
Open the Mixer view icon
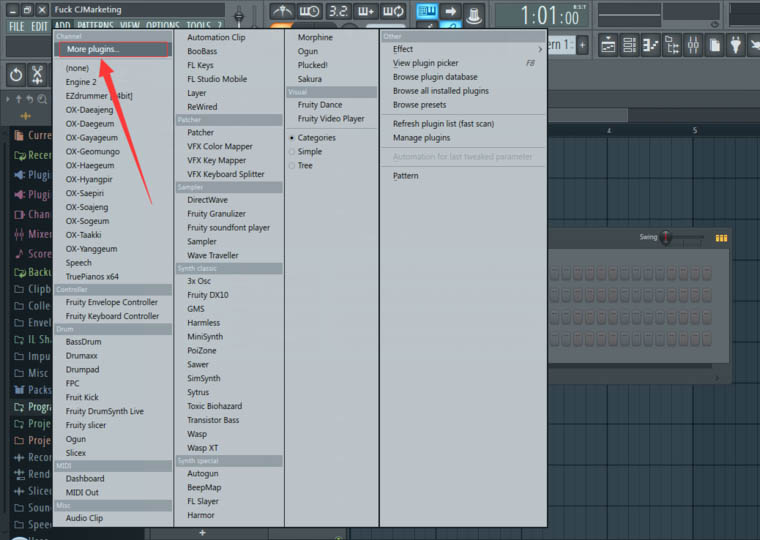pos(693,46)
